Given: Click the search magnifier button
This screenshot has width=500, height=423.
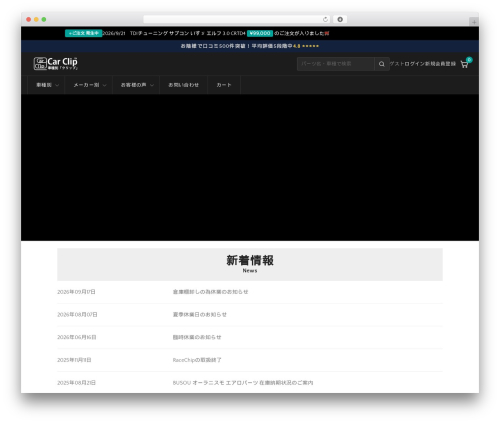Looking at the screenshot, I should click(x=382, y=64).
